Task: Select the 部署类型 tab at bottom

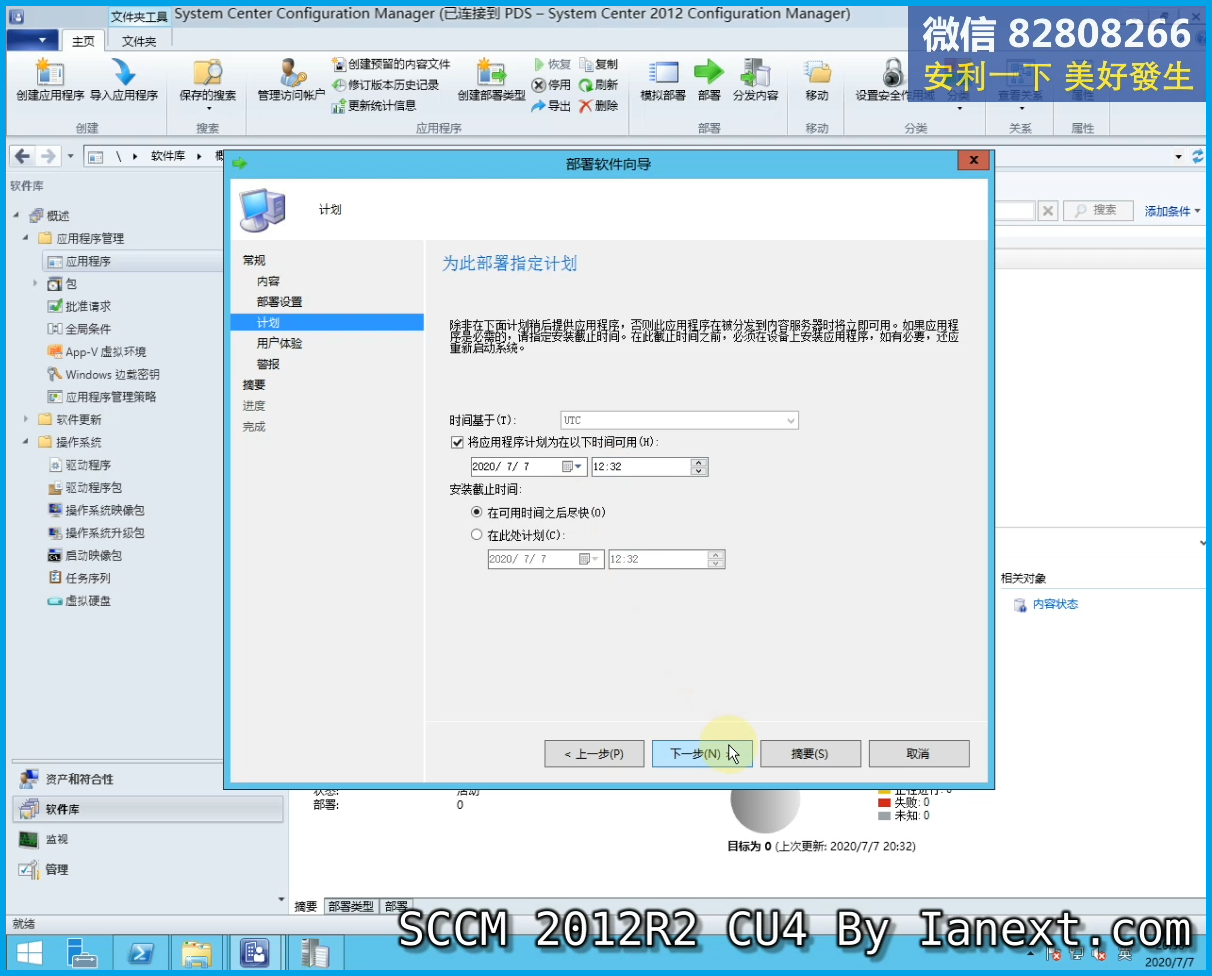Action: 350,906
